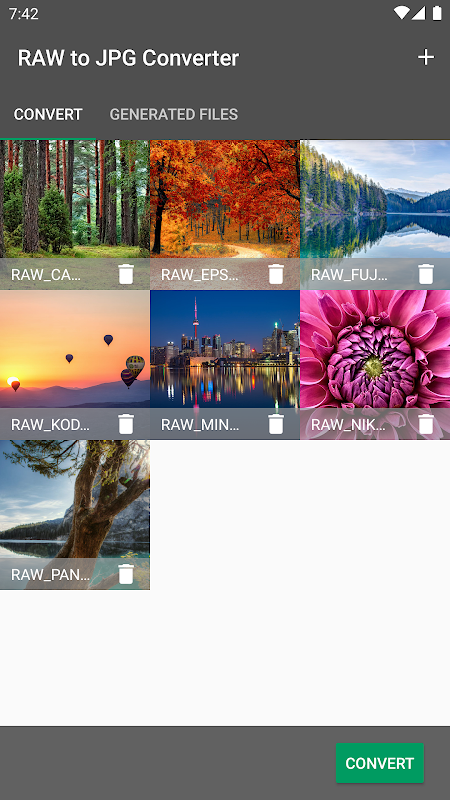Tap the Wi-Fi status bar icon
The image size is (450, 800).
(402, 13)
